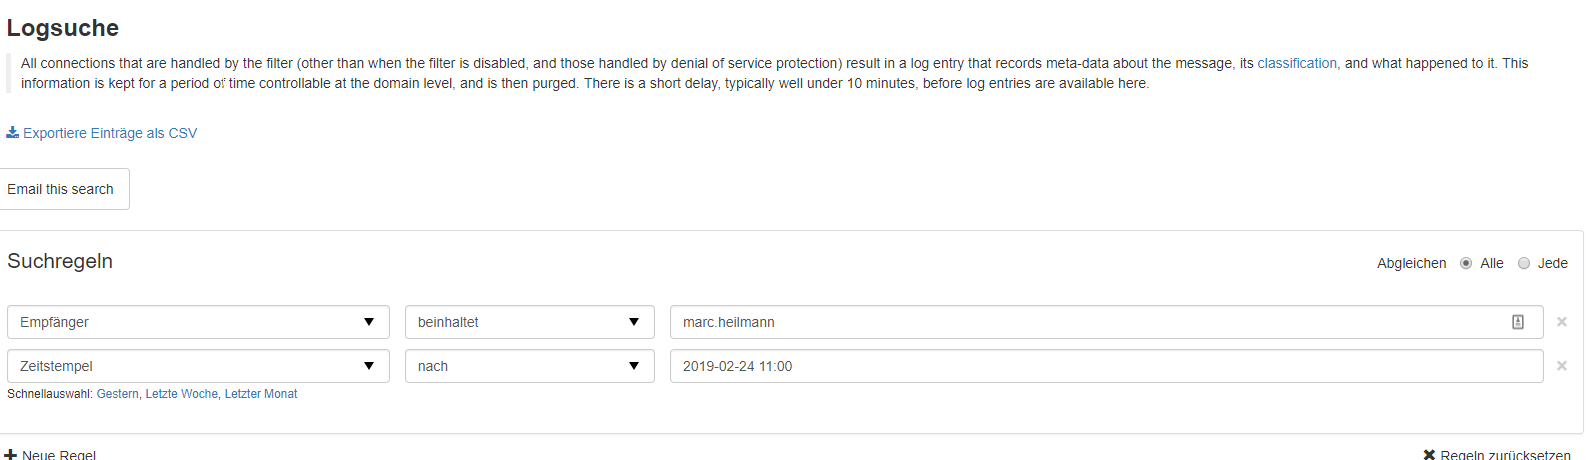Screen dimensions: 1591x460
Task: Click the X icon for Regeln zurücksetzen
Action: coord(1429,455)
